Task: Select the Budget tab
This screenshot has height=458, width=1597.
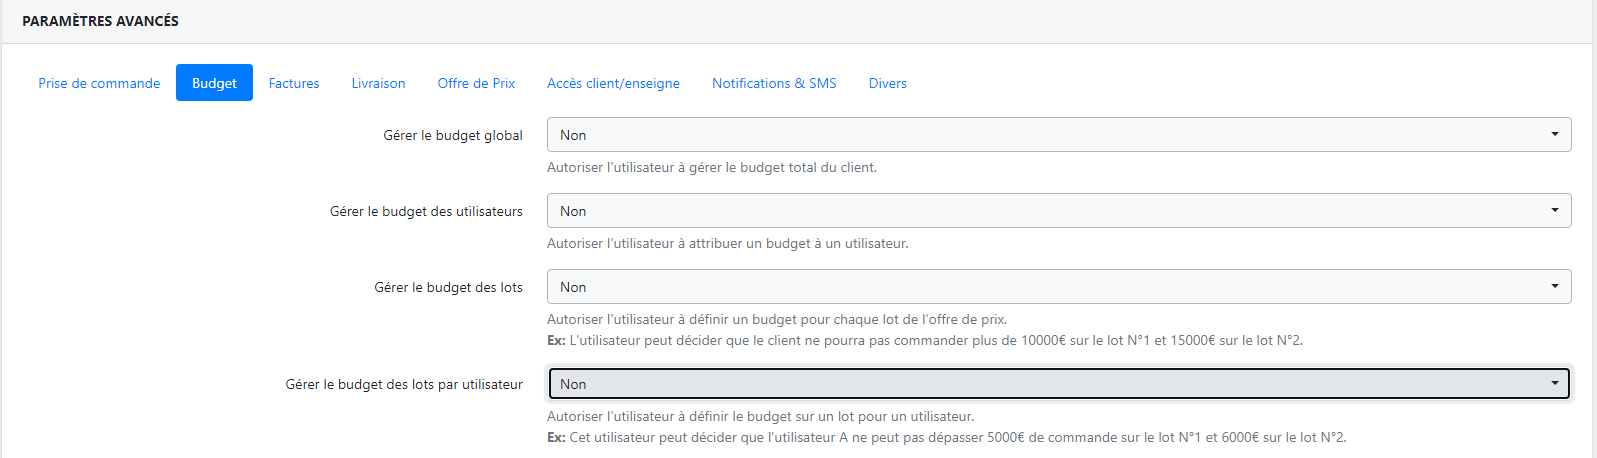Action: pyautogui.click(x=214, y=83)
